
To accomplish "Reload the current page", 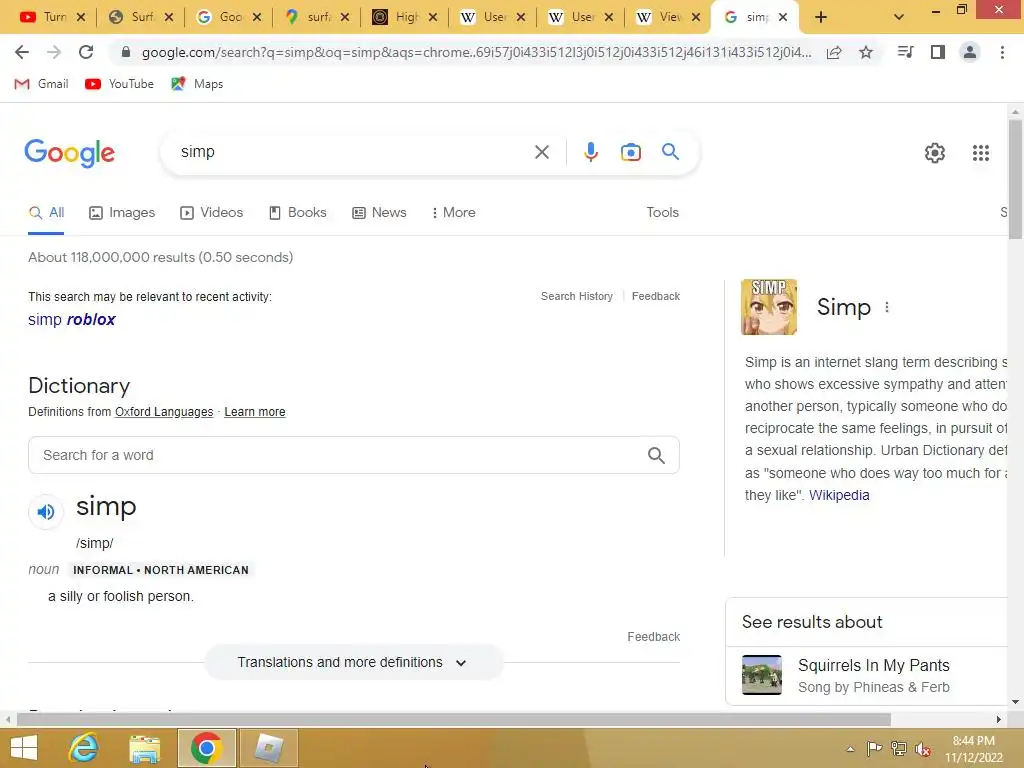I will [x=86, y=52].
